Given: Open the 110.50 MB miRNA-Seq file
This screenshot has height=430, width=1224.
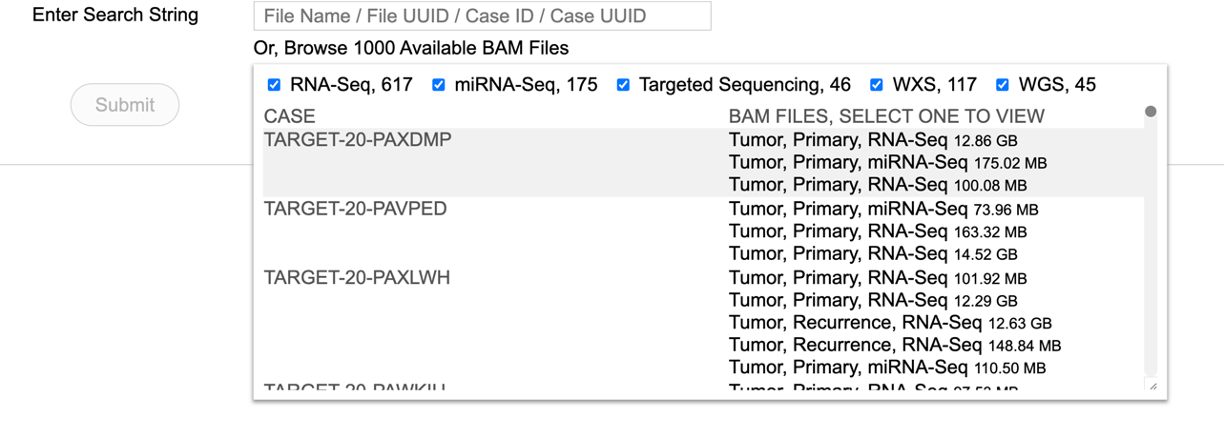Looking at the screenshot, I should pos(887,368).
